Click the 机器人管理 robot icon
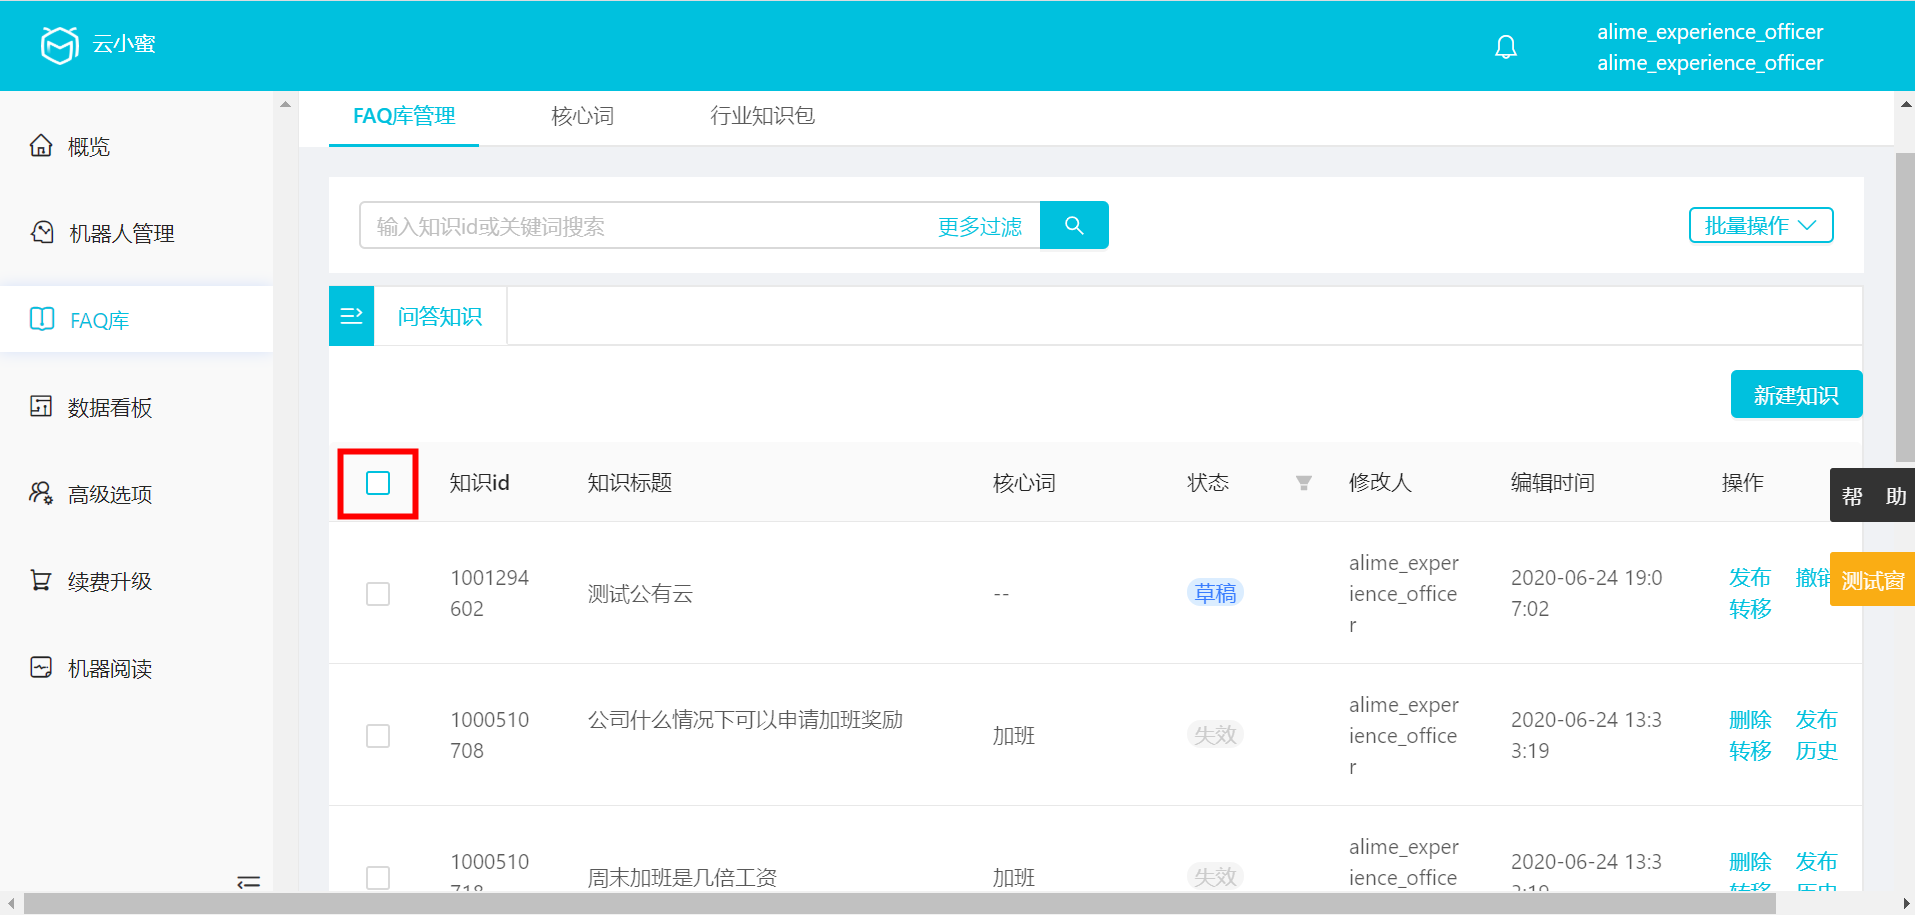1915x915 pixels. coord(42,232)
